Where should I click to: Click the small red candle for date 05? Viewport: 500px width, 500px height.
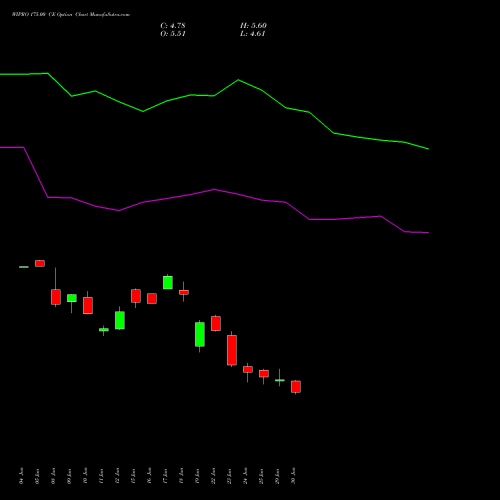[40, 263]
